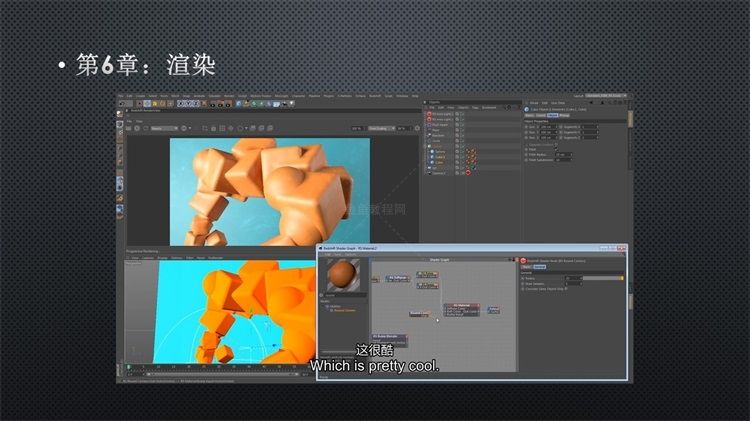Click the coordinate system icon
The width and height of the screenshot is (750, 421).
pos(204,104)
